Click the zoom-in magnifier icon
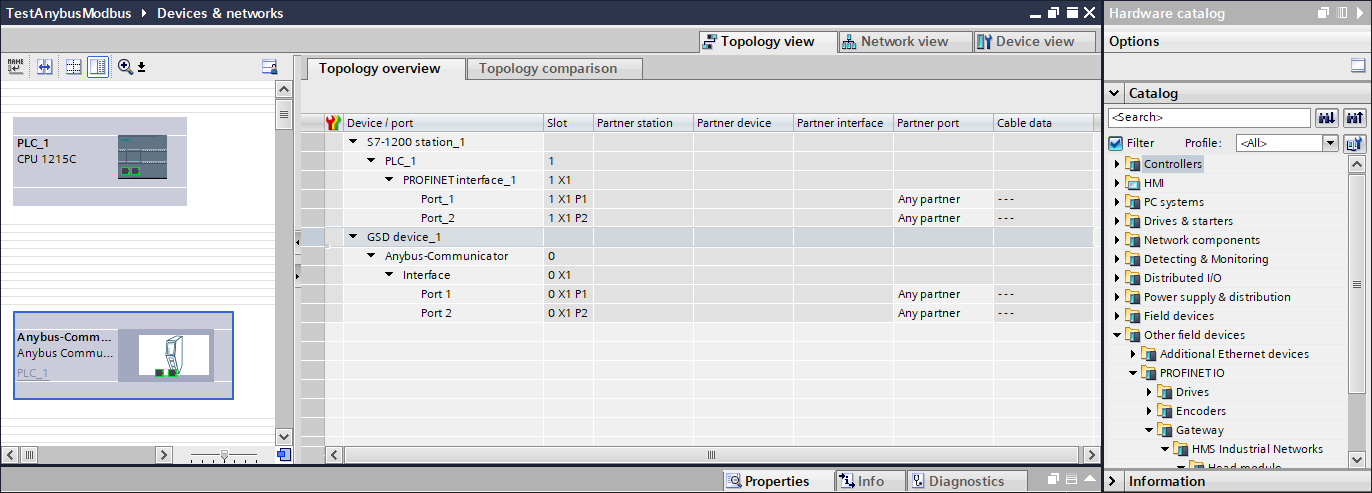 tap(125, 67)
